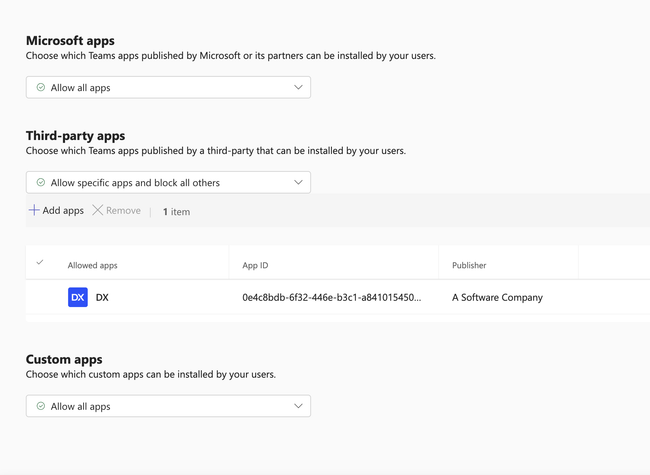Open the Microsoft apps dropdown
The image size is (650, 475).
click(168, 88)
